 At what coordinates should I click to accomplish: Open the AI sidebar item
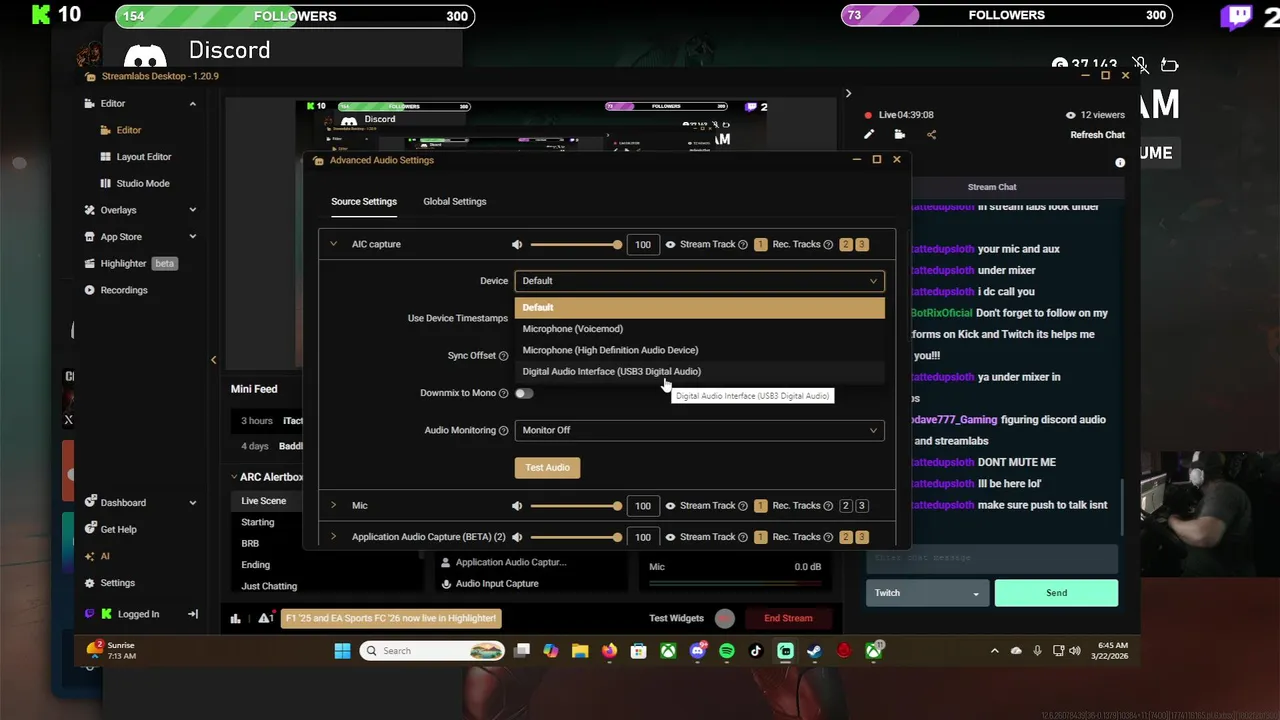click(x=98, y=556)
